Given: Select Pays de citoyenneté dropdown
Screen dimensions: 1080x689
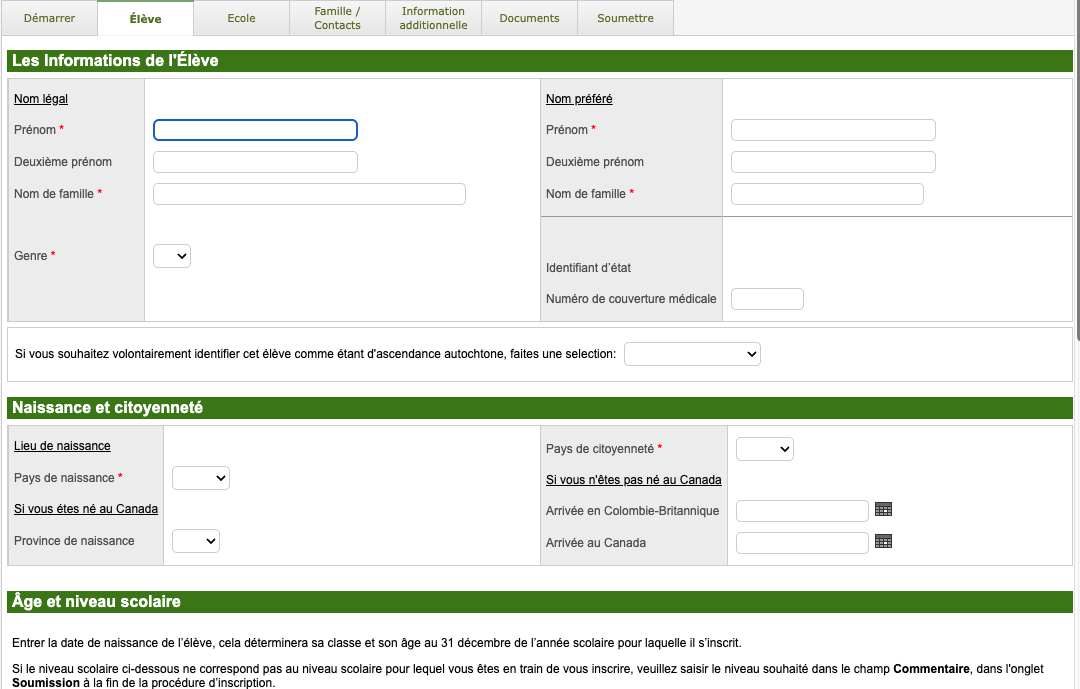Looking at the screenshot, I should pos(765,449).
